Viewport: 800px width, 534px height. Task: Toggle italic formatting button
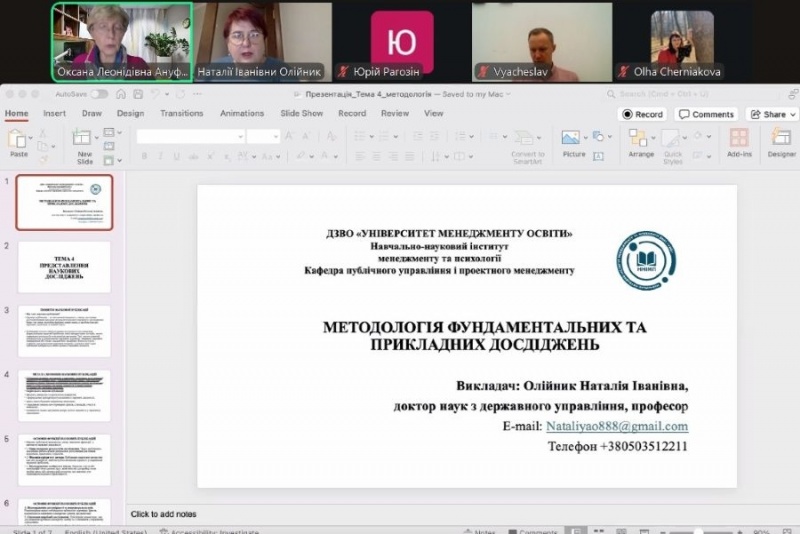coord(159,156)
